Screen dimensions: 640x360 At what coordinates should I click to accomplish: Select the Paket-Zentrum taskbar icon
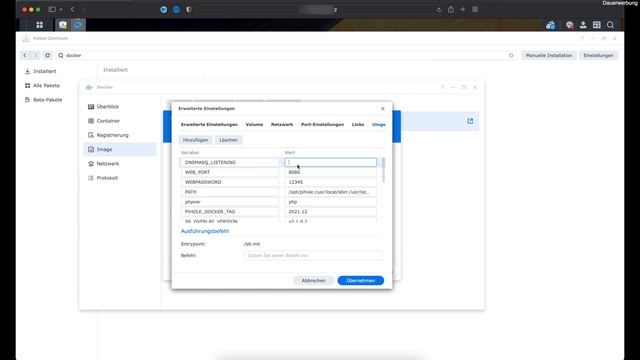(x=63, y=25)
